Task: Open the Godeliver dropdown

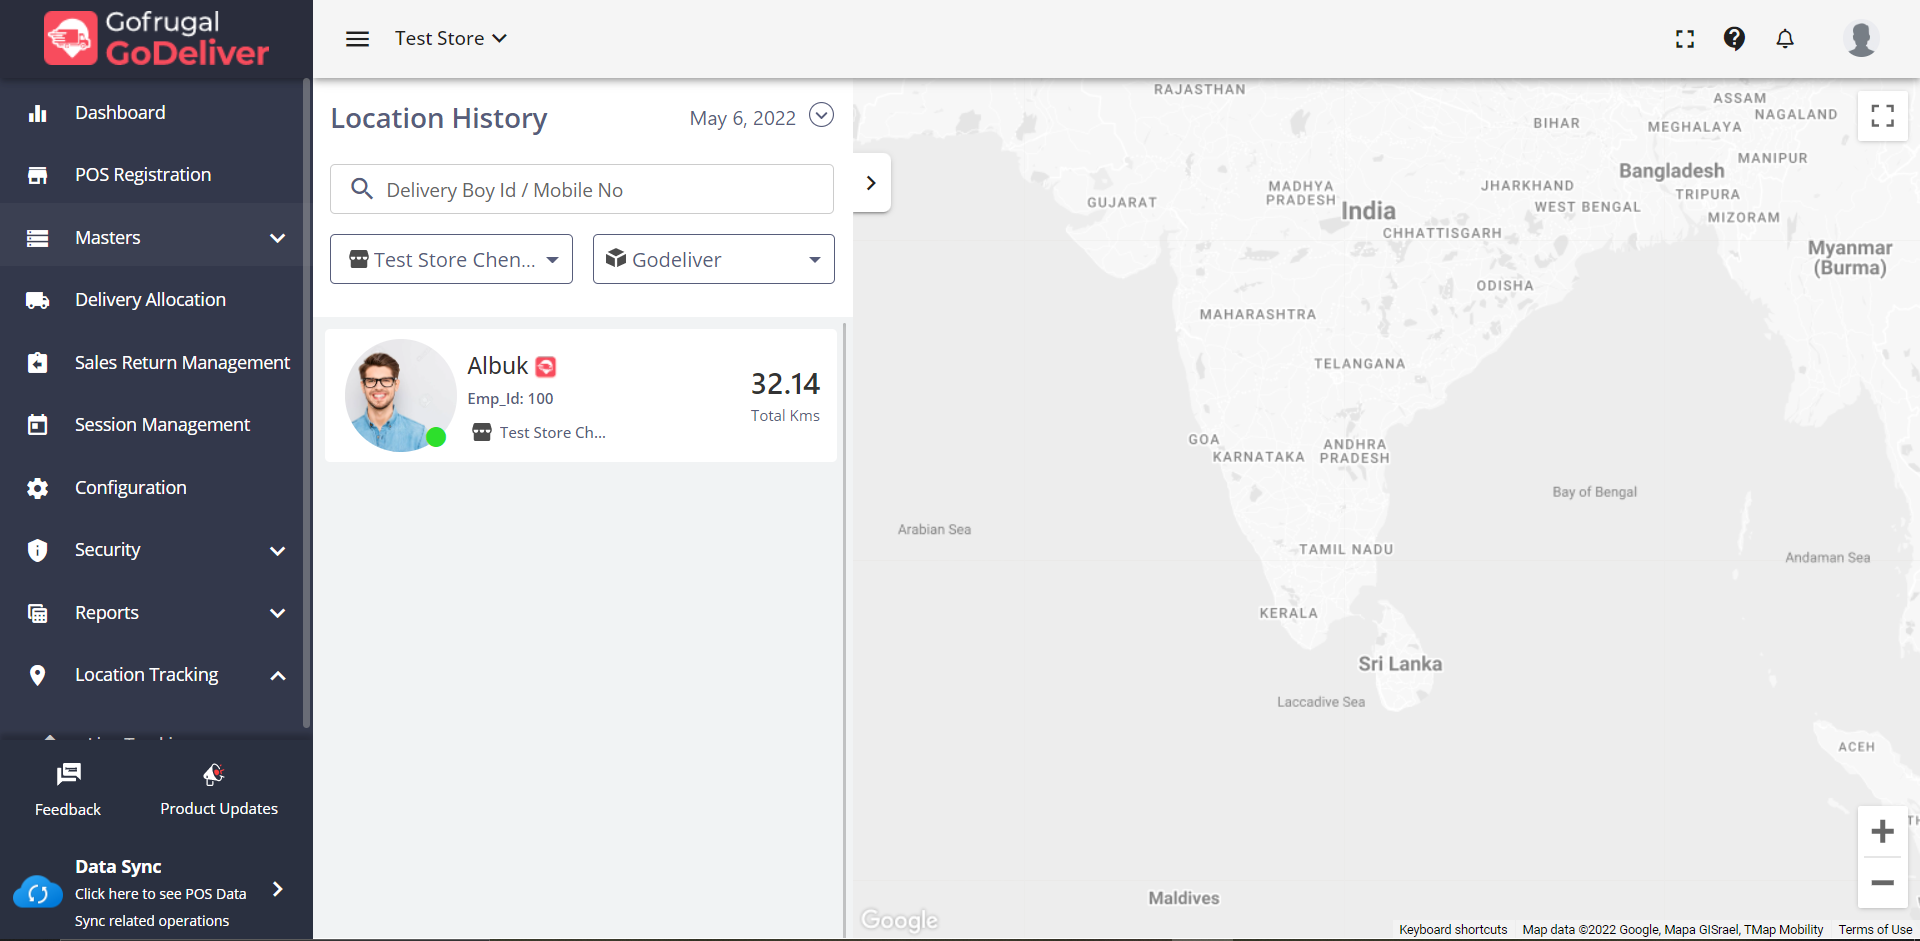Action: tap(714, 259)
